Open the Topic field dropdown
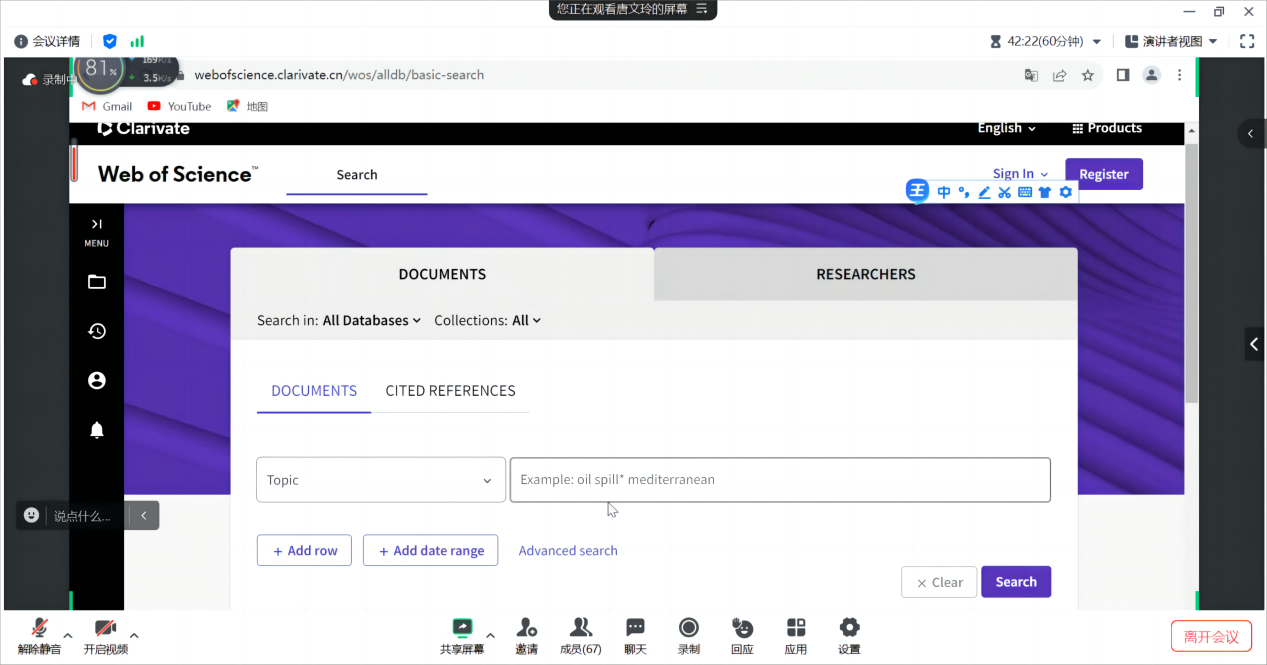This screenshot has height=665, width=1267. click(x=380, y=480)
